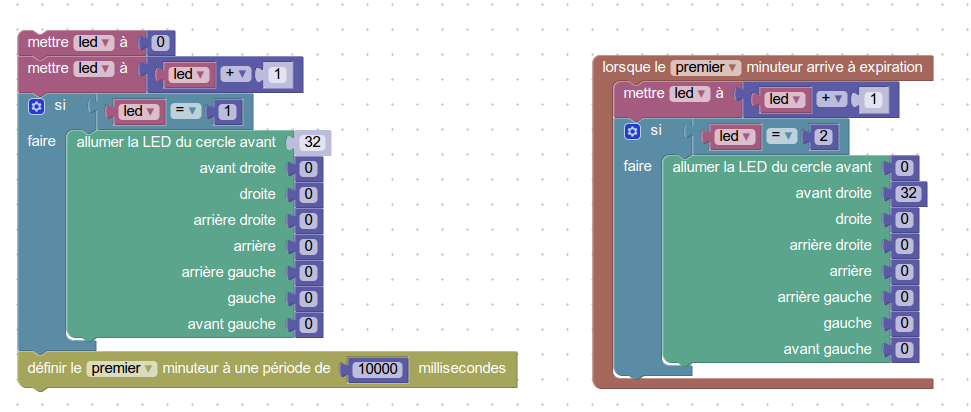The width and height of the screenshot is (971, 412).
Task: Select the left 'allumer la LED du cercle' block label
Action: [x=175, y=142]
